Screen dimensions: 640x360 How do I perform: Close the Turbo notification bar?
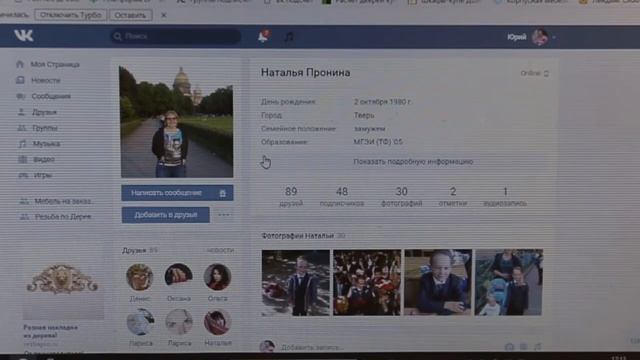click(x=164, y=15)
